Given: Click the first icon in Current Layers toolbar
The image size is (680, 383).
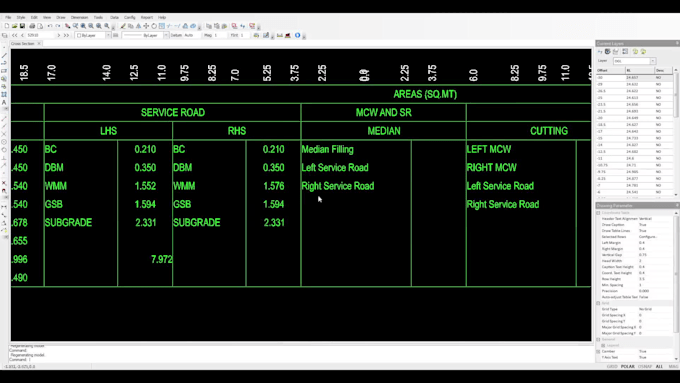Looking at the screenshot, I should click(600, 52).
